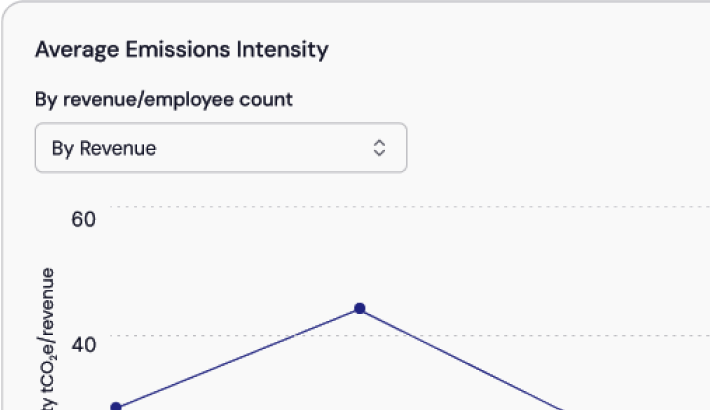Click the Average Emissions Intensity heading
Image resolution: width=710 pixels, height=410 pixels.
[x=181, y=49]
